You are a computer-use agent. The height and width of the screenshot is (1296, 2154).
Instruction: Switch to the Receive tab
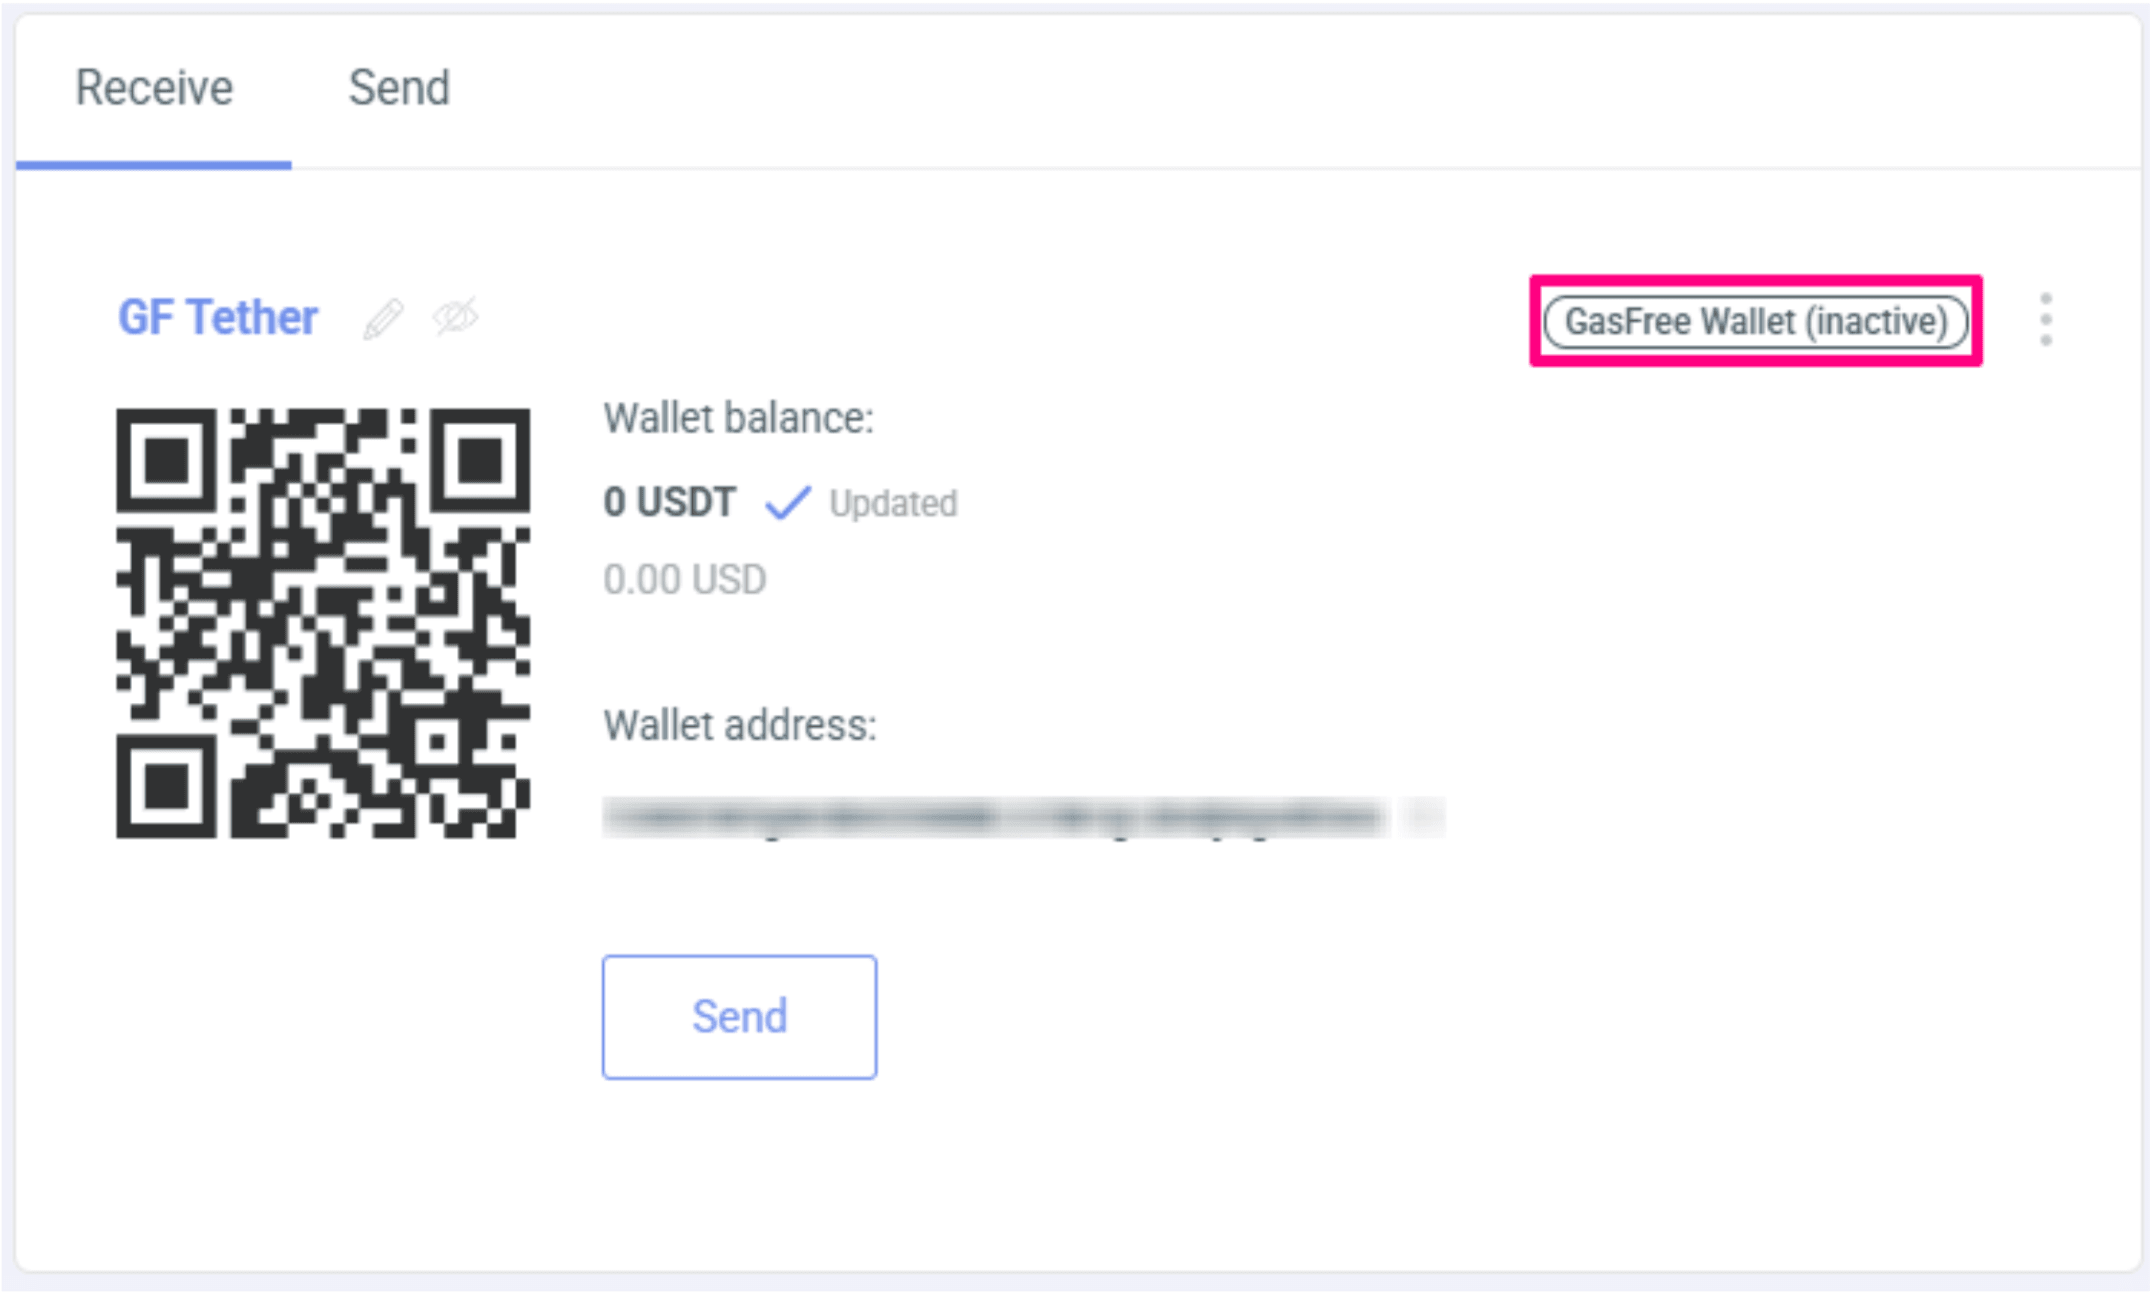tap(154, 88)
